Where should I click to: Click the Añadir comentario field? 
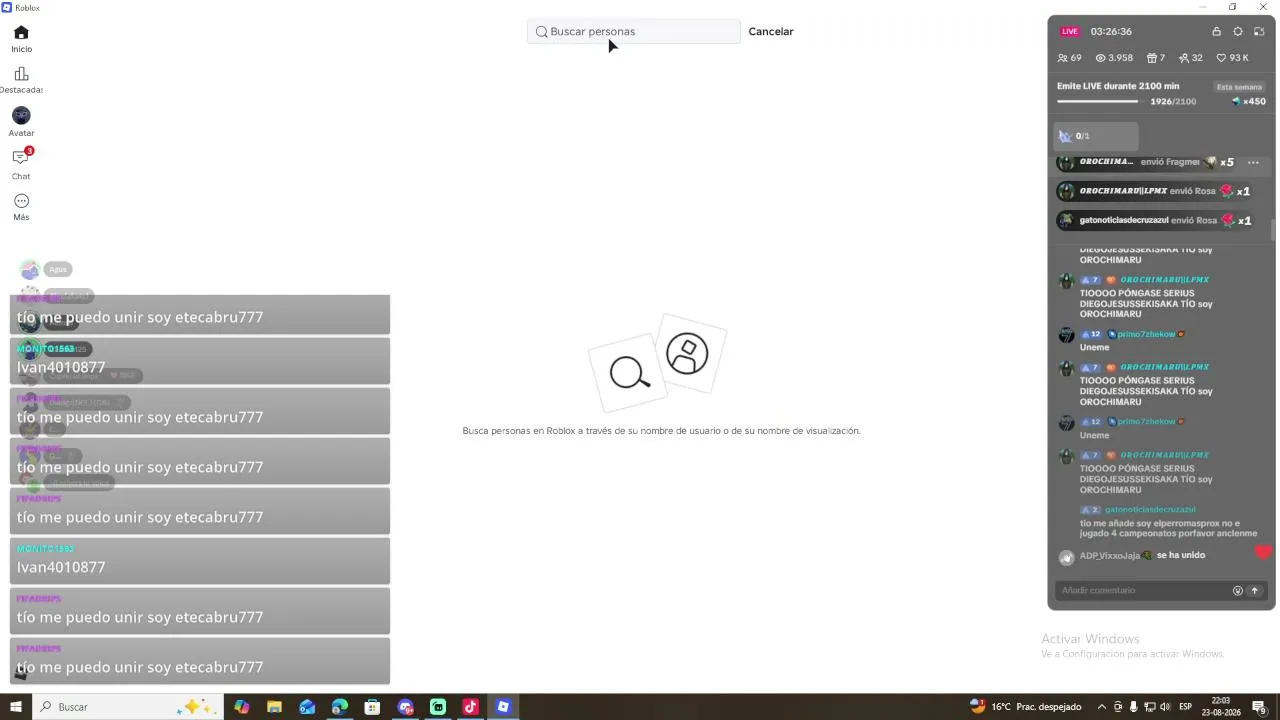[1144, 590]
